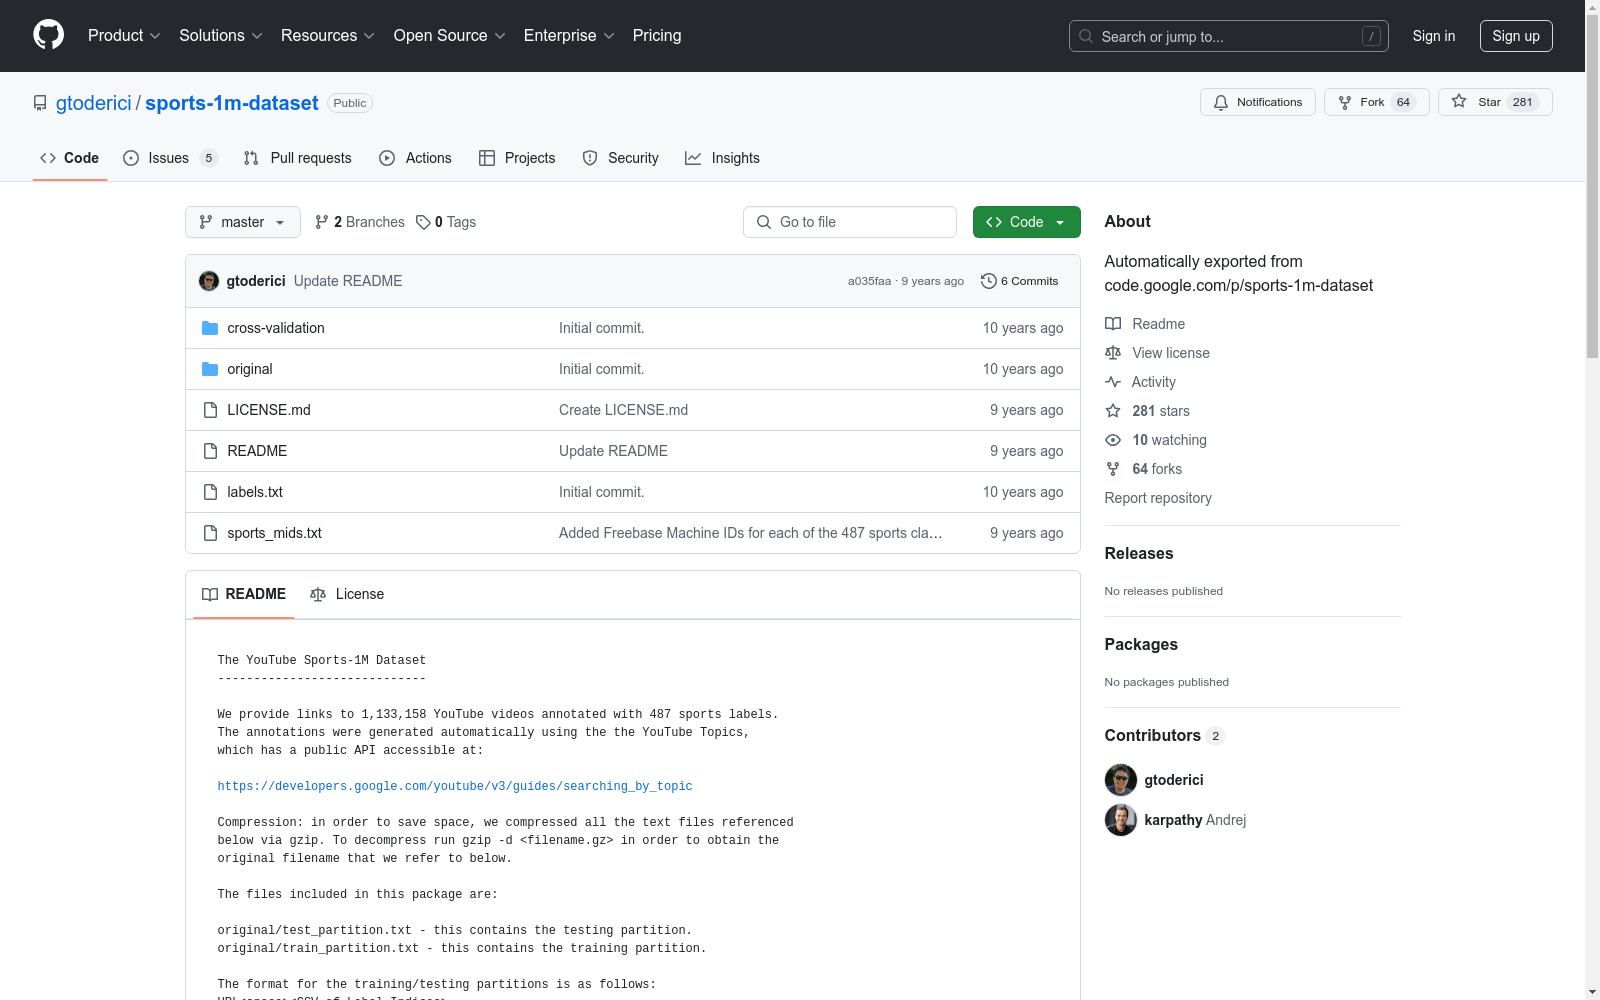Open the Product dropdown menu
Screen dimensions: 1600x1000
(x=124, y=36)
